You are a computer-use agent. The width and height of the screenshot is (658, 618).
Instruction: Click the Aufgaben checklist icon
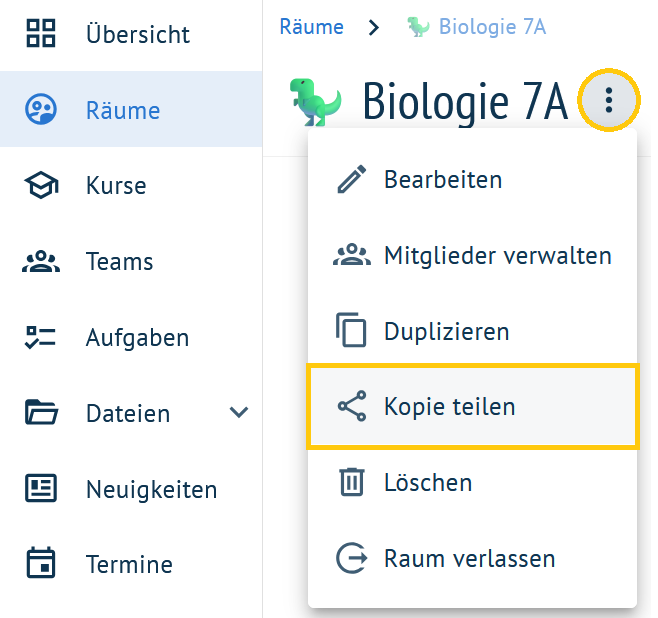tap(40, 337)
